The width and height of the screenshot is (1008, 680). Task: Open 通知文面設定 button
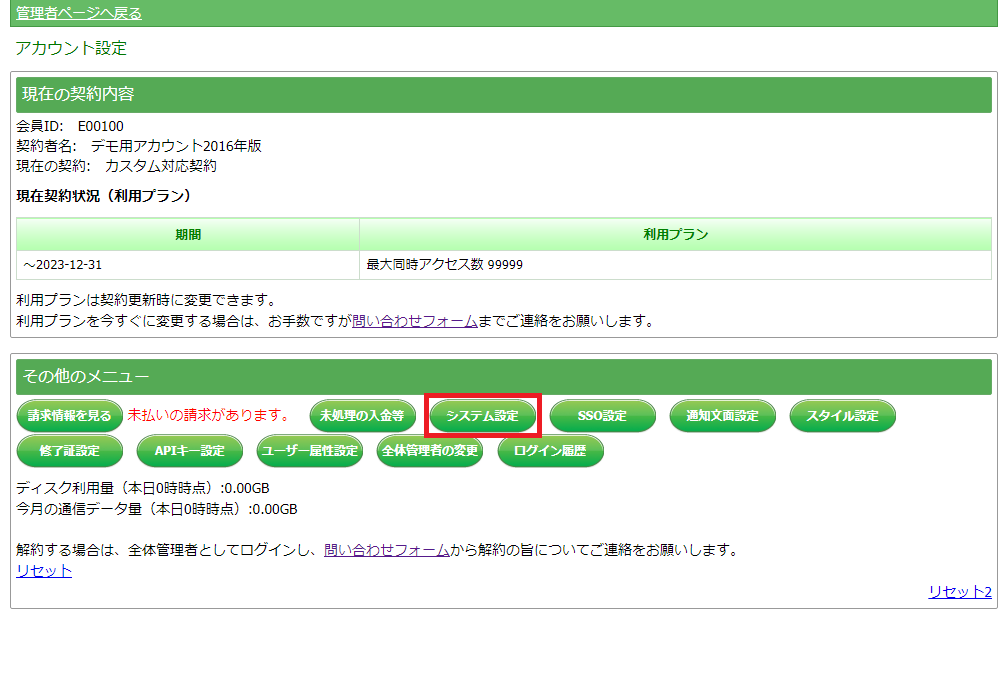point(723,416)
